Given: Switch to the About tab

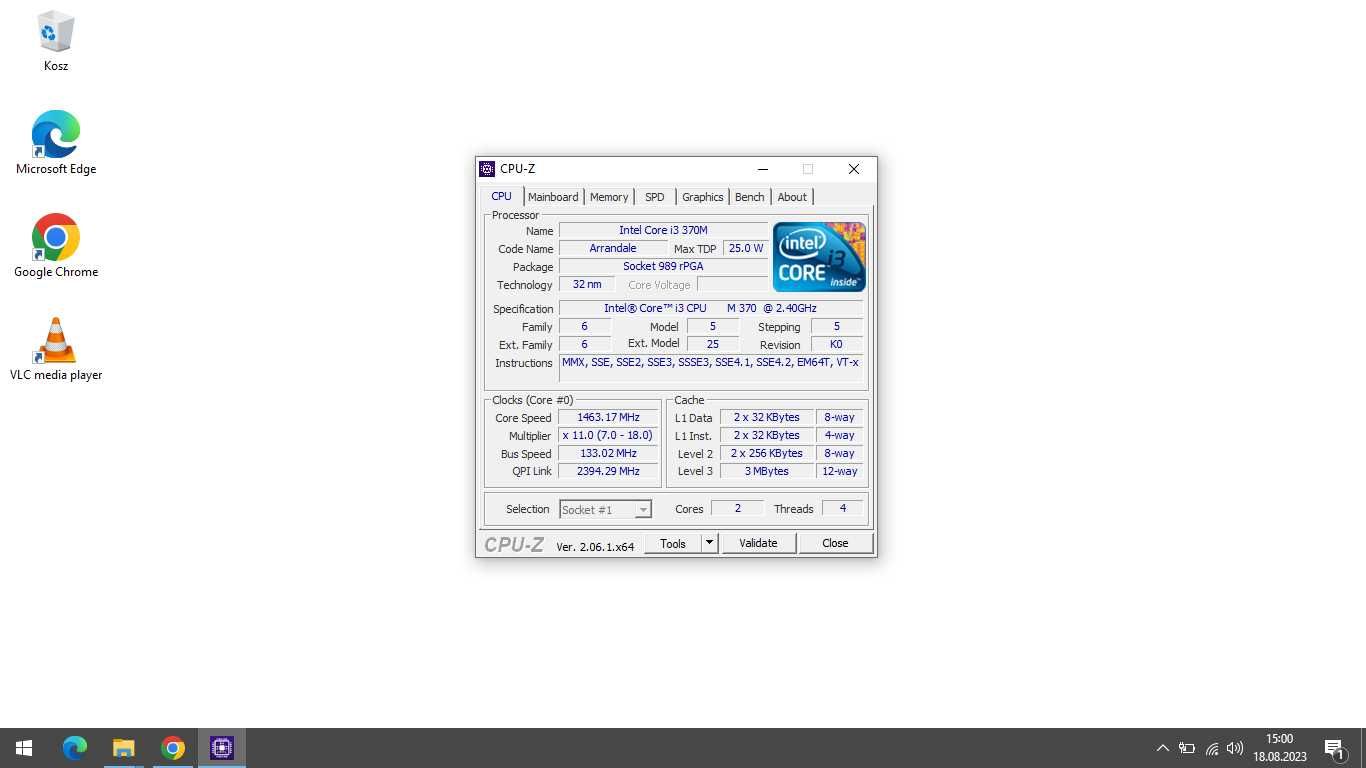Looking at the screenshot, I should point(792,197).
